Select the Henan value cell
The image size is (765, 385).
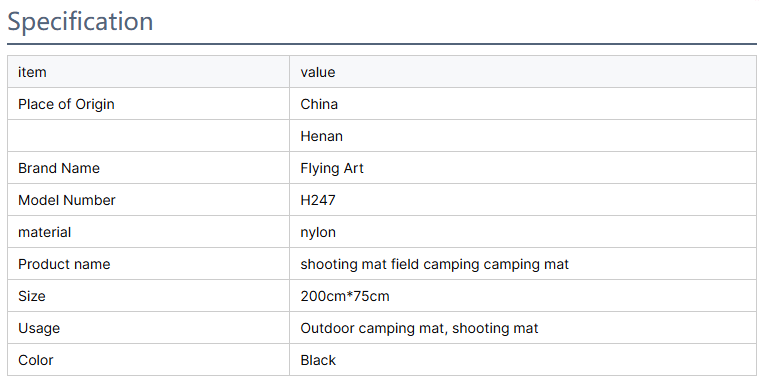523,136
